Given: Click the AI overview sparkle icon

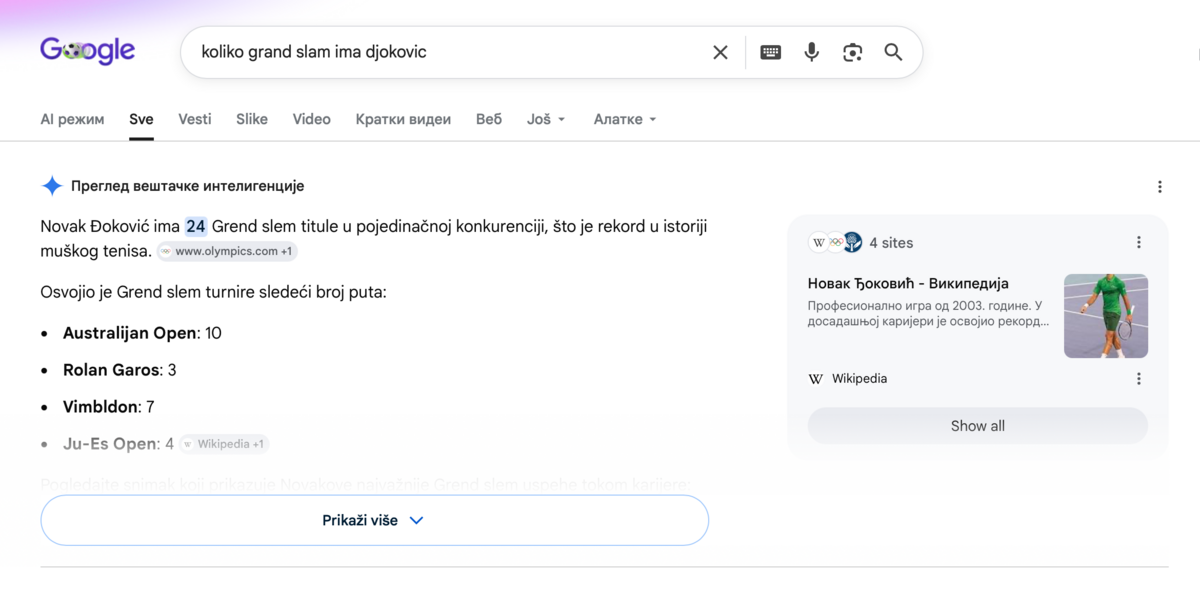Looking at the screenshot, I should click(52, 186).
